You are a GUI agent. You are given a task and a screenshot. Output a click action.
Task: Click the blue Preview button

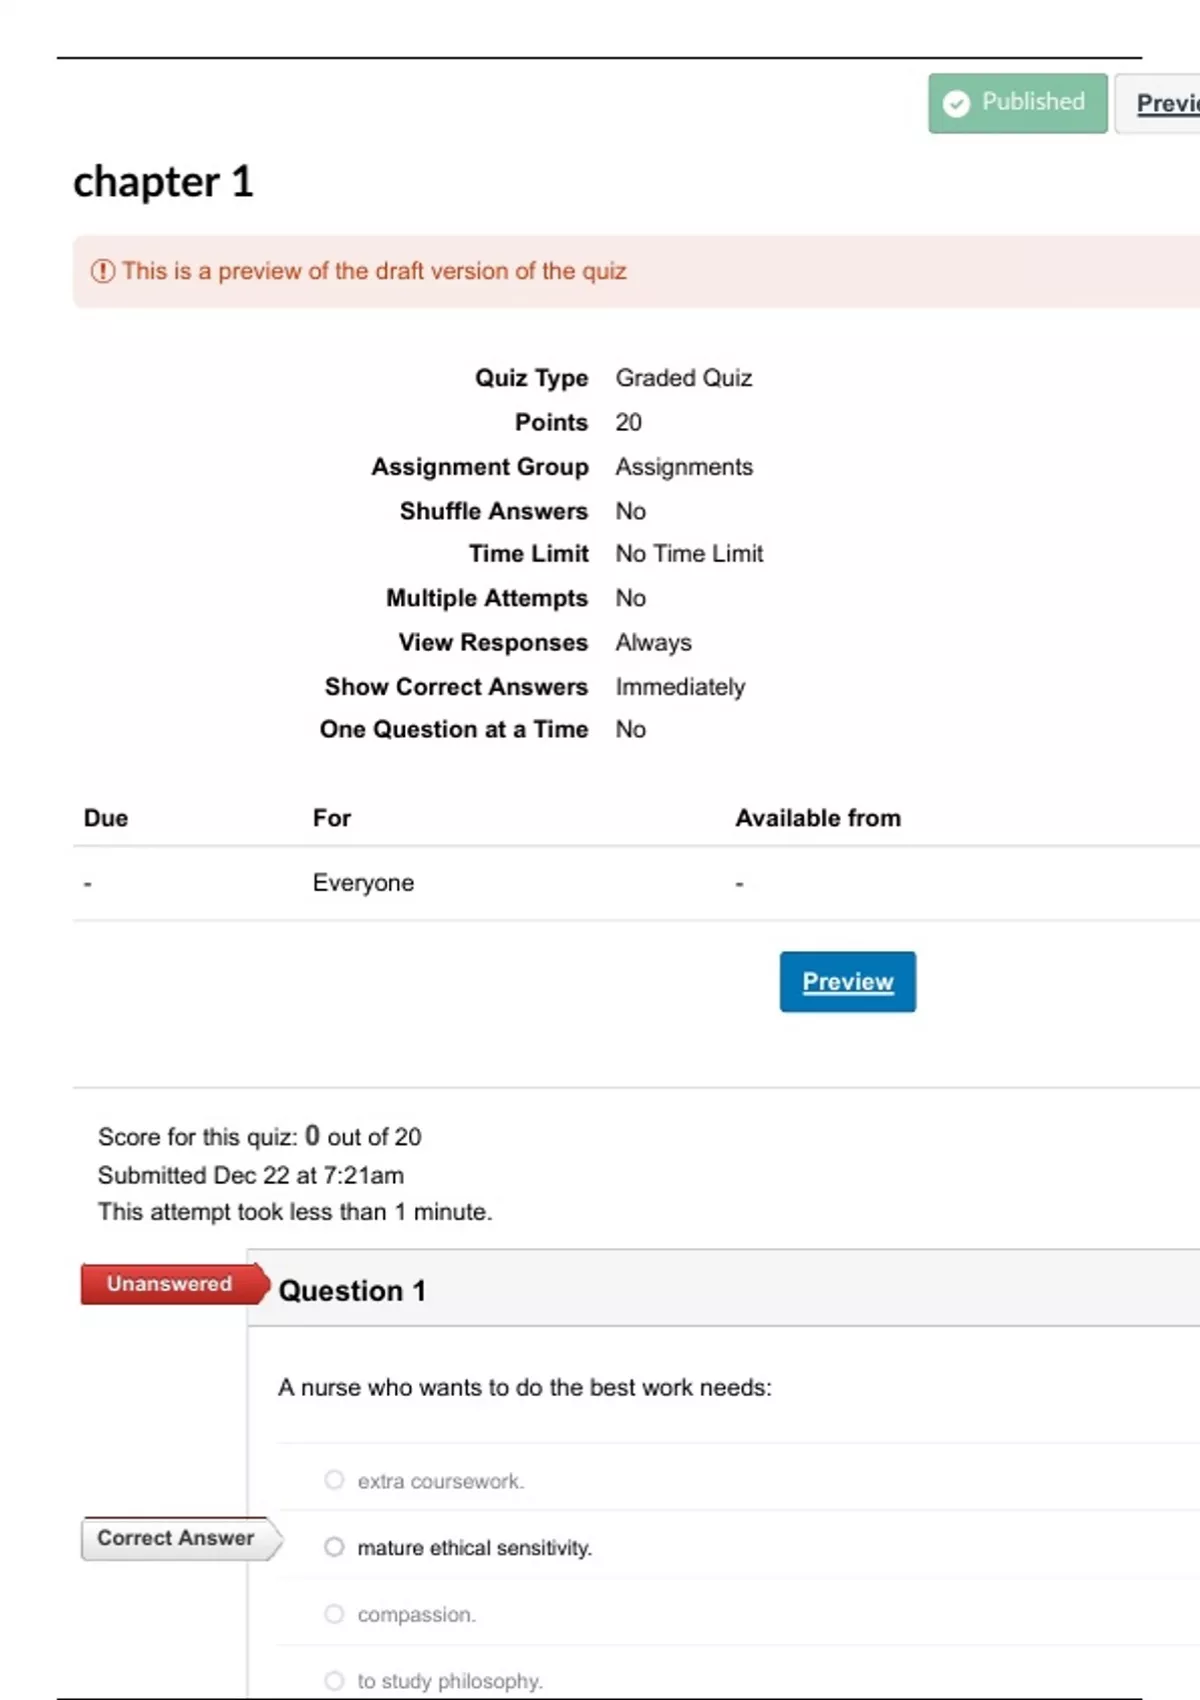pyautogui.click(x=847, y=982)
